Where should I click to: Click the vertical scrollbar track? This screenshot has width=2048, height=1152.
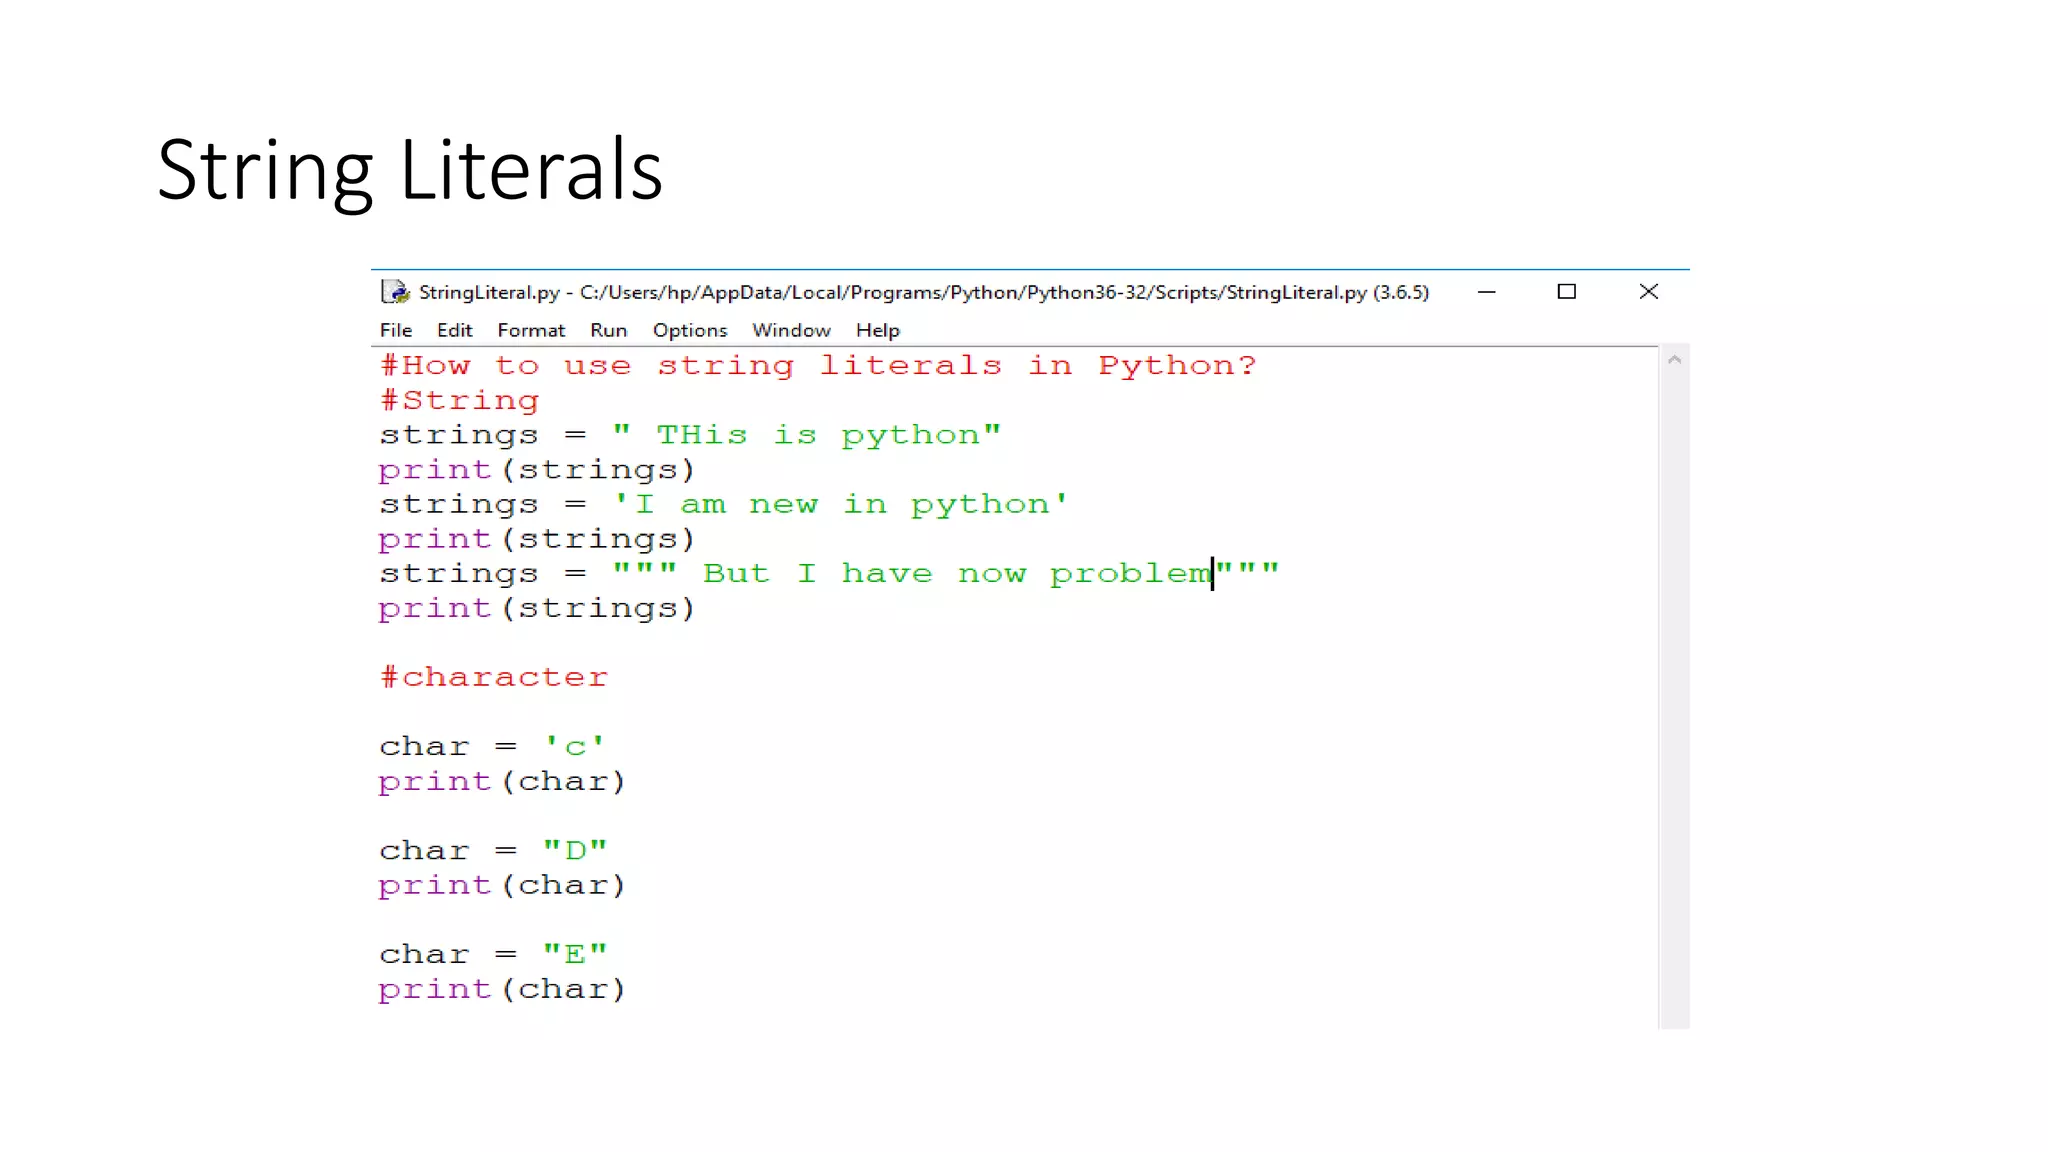click(1674, 700)
